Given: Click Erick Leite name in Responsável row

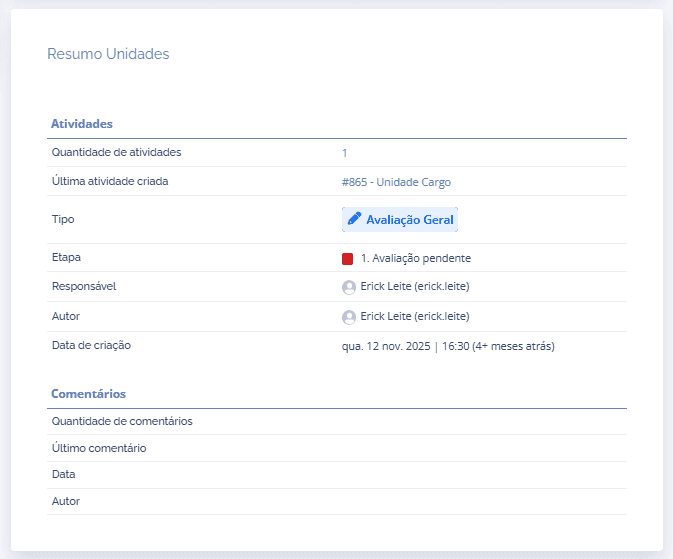Looking at the screenshot, I should coord(415,286).
